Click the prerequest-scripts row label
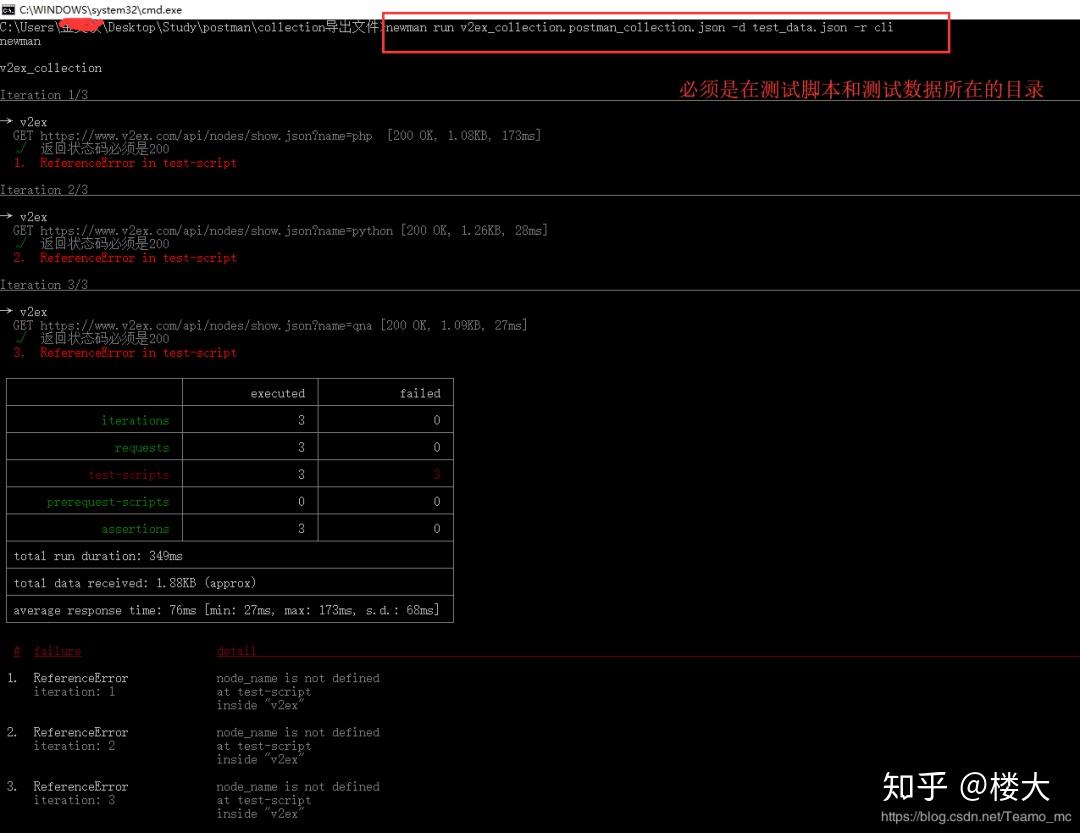Screen dimensions: 1080x833 click(110, 501)
